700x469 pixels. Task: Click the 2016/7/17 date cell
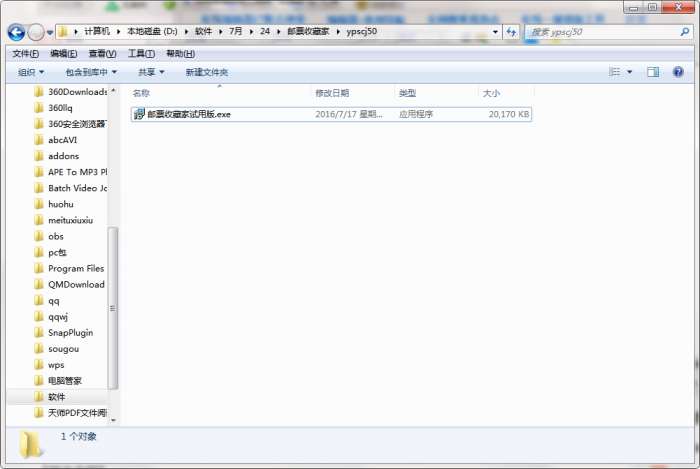[x=349, y=114]
